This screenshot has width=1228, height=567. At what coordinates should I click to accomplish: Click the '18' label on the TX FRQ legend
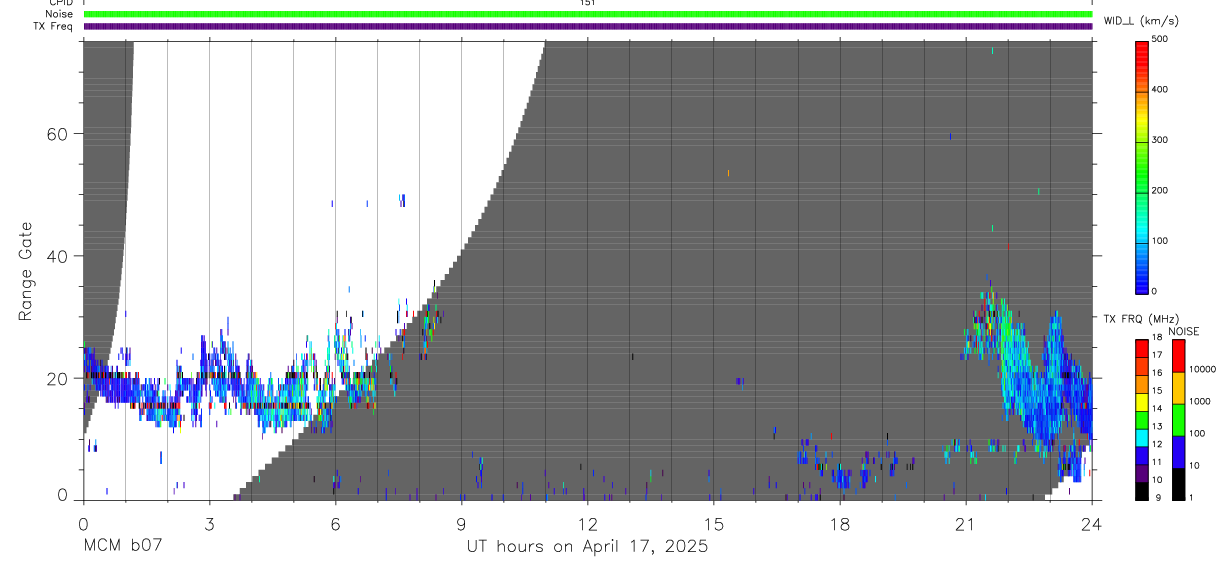tap(1157, 337)
